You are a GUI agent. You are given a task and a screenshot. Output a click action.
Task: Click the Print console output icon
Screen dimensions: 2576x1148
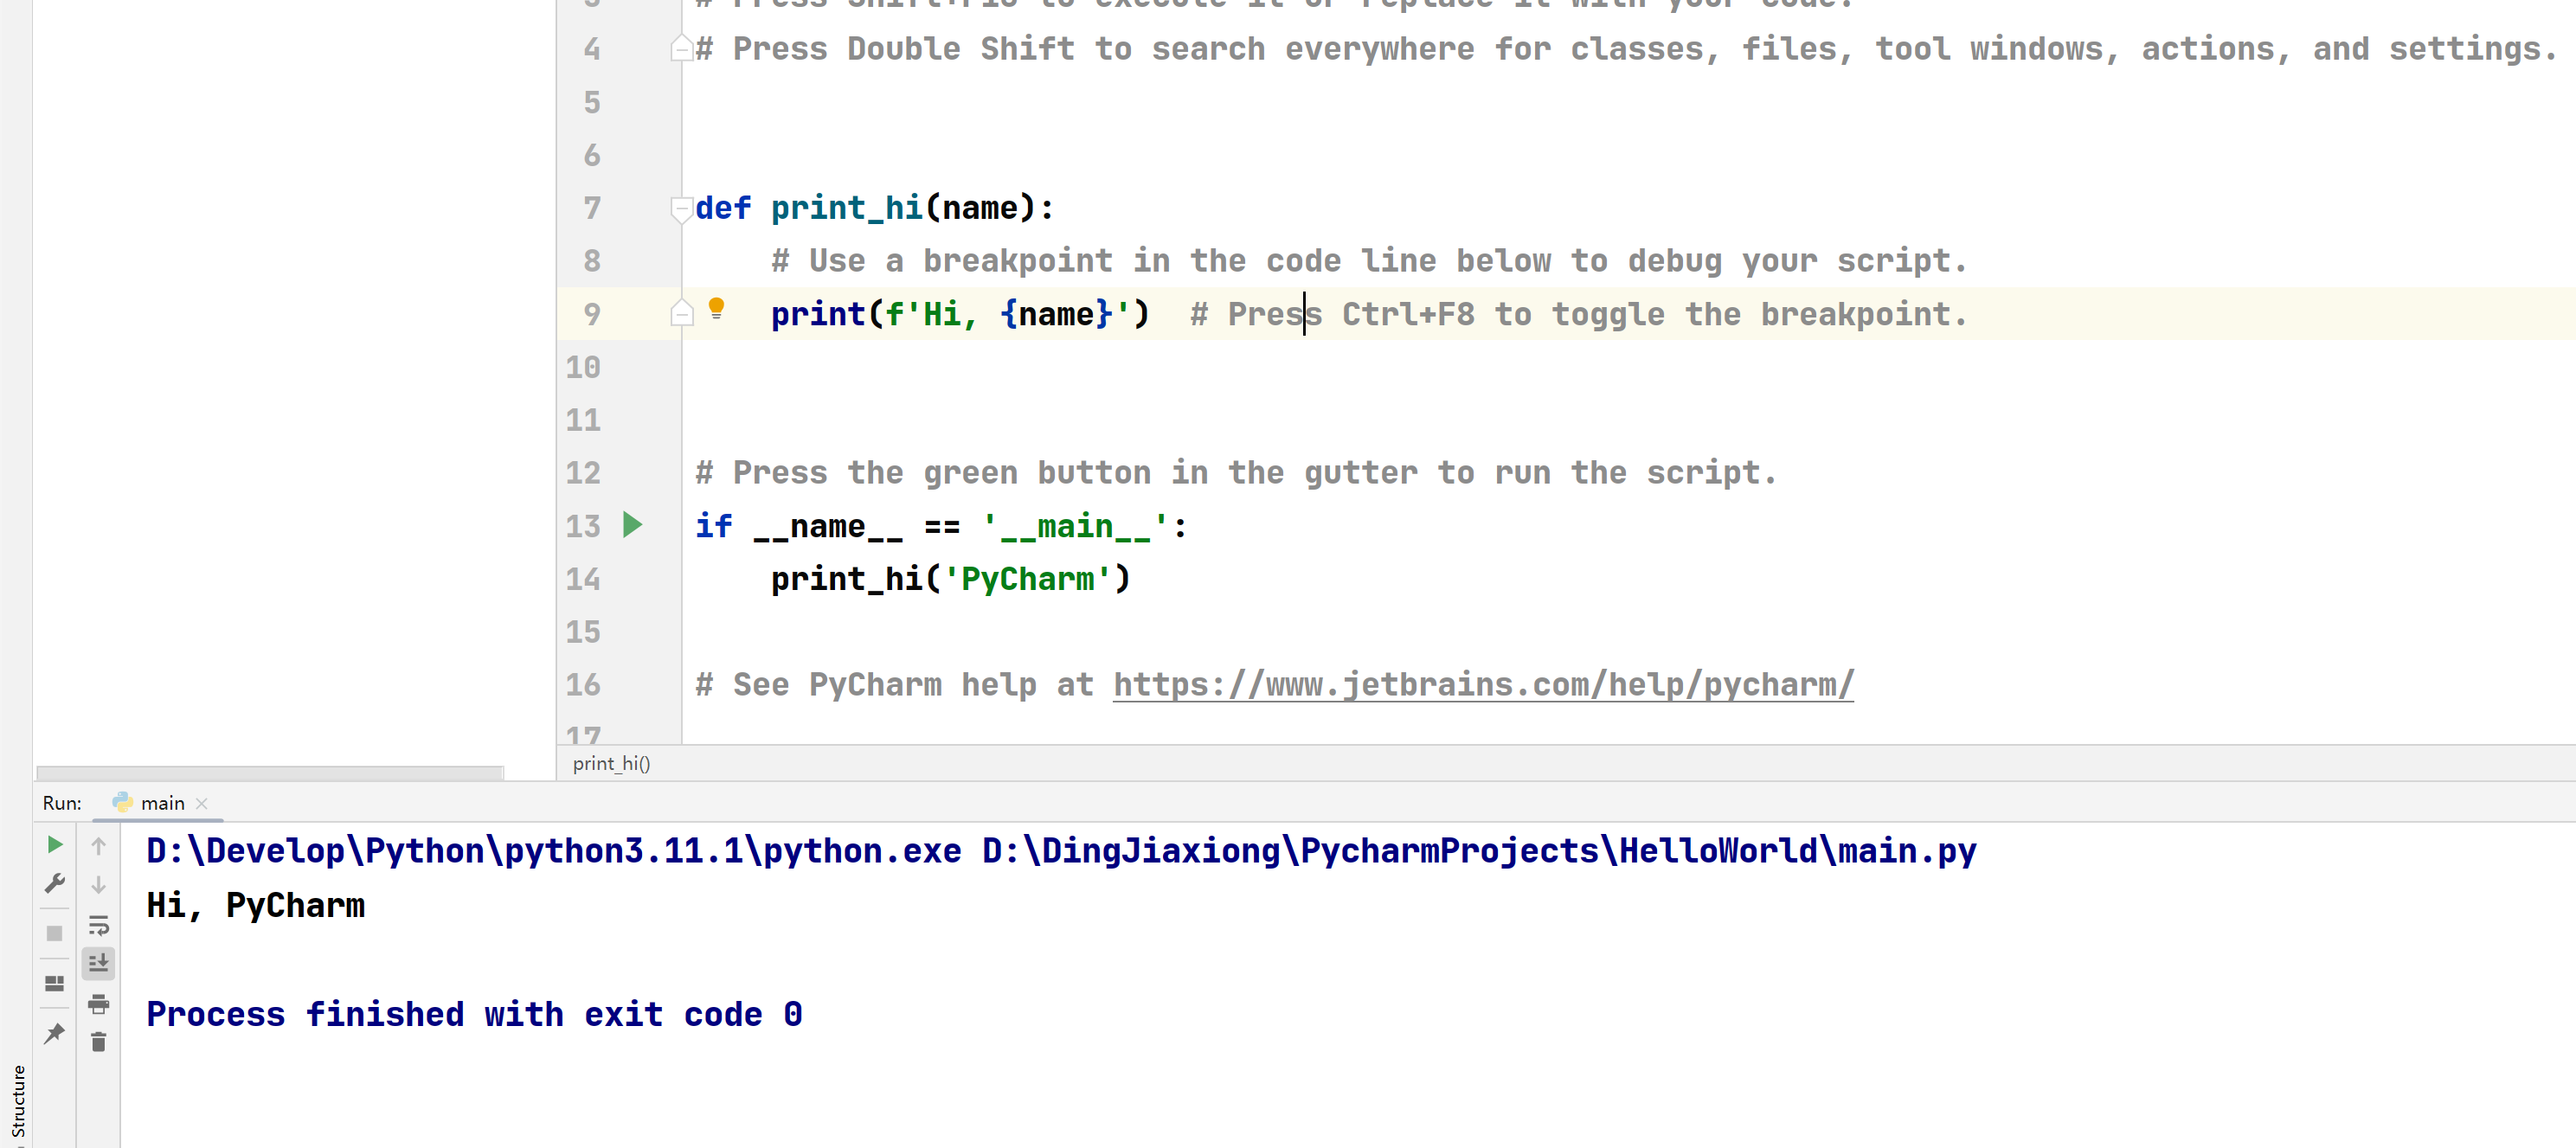point(98,1003)
